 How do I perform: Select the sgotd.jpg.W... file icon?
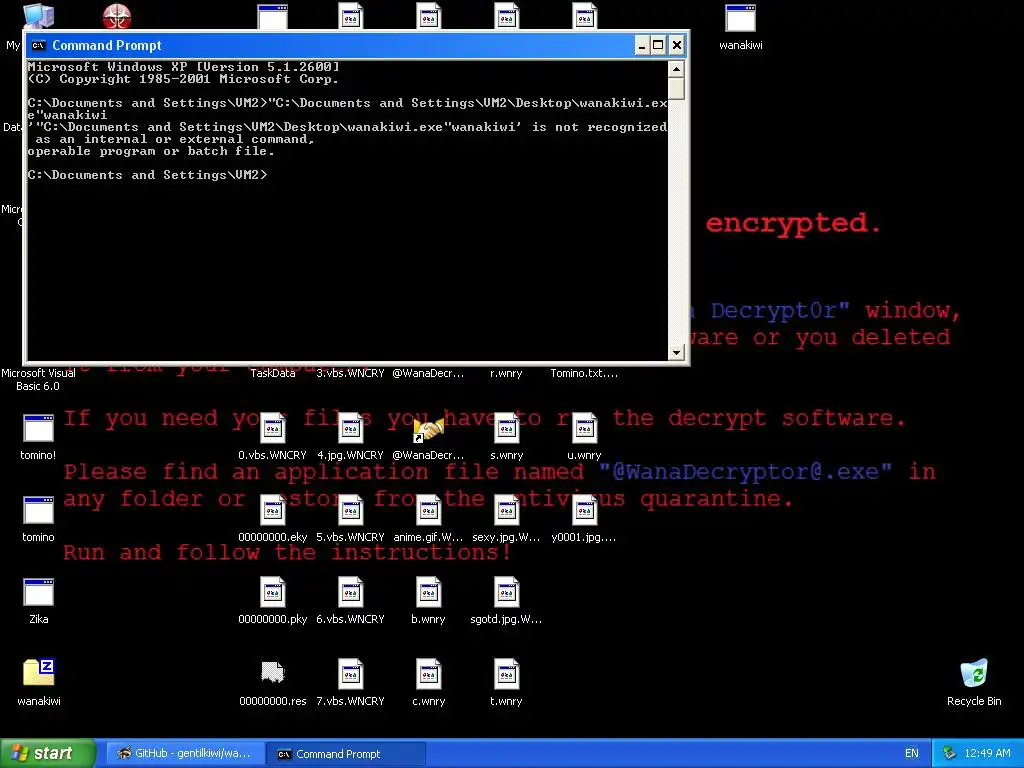pos(506,592)
